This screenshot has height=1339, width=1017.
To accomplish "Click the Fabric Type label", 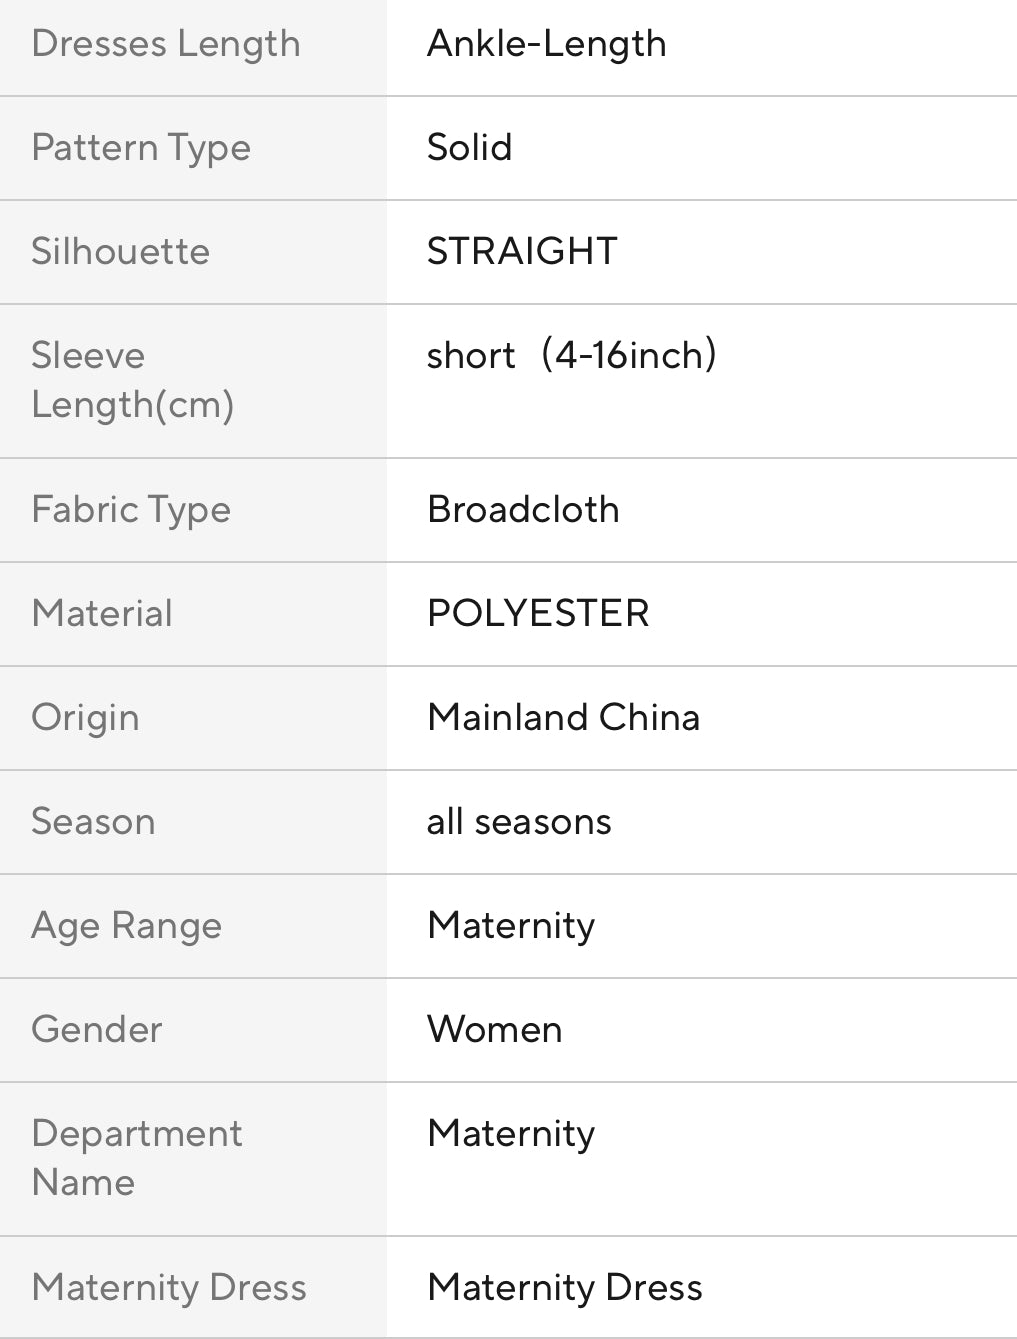I will tap(131, 510).
